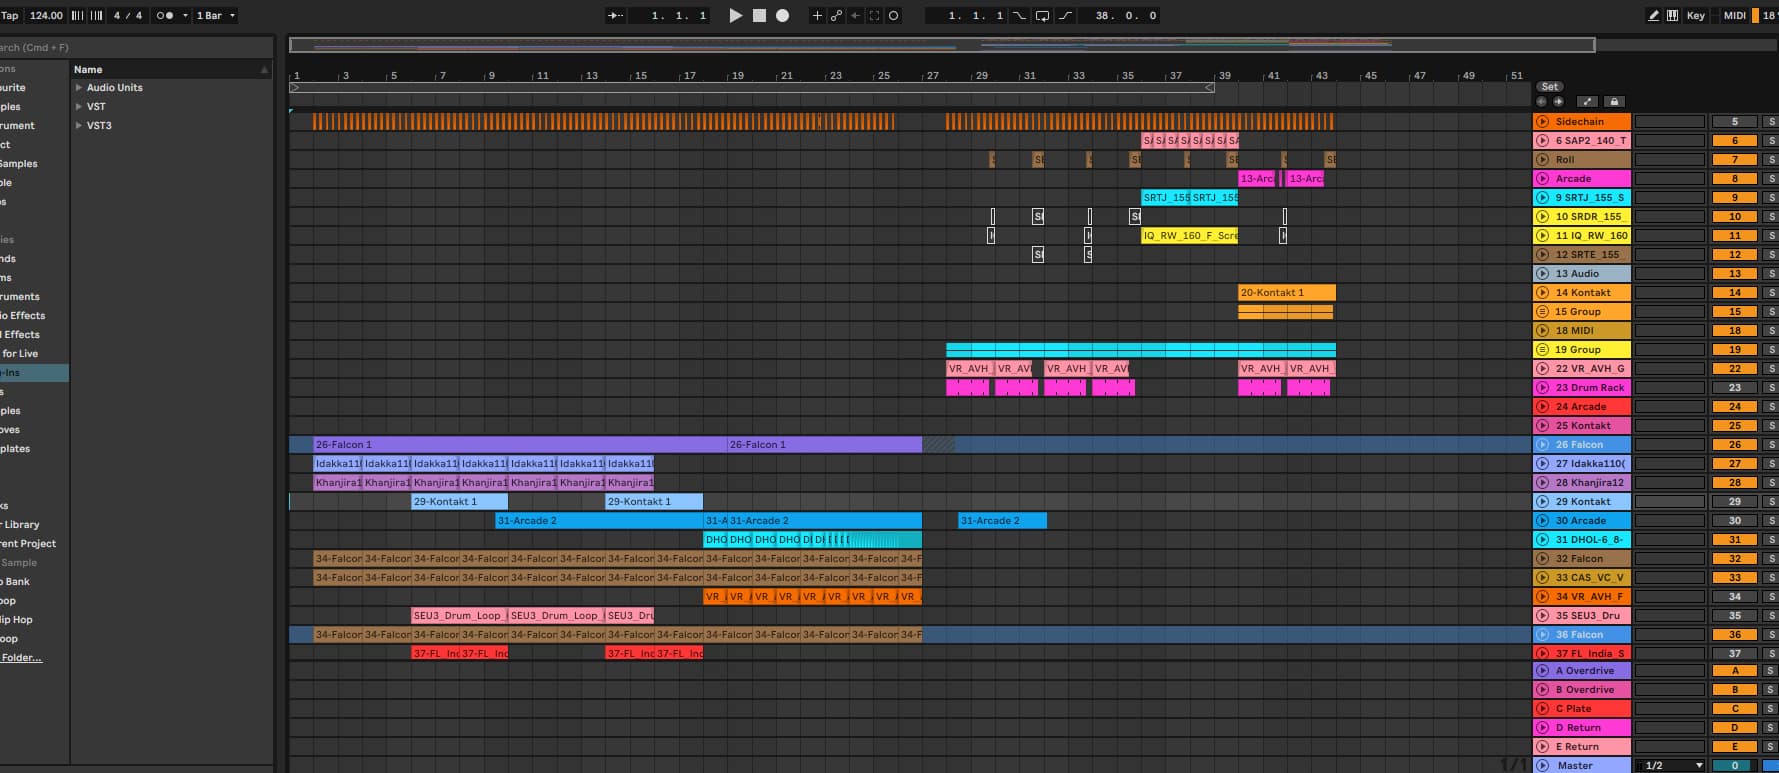
Task: Open the metronome settings dropdown arrow
Action: [x=185, y=15]
